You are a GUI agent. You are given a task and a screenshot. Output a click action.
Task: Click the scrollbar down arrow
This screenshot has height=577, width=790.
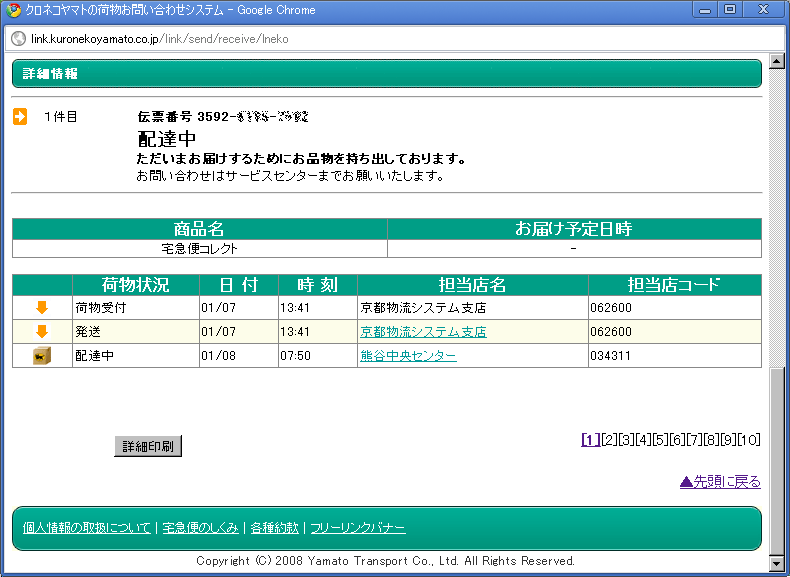[x=777, y=563]
